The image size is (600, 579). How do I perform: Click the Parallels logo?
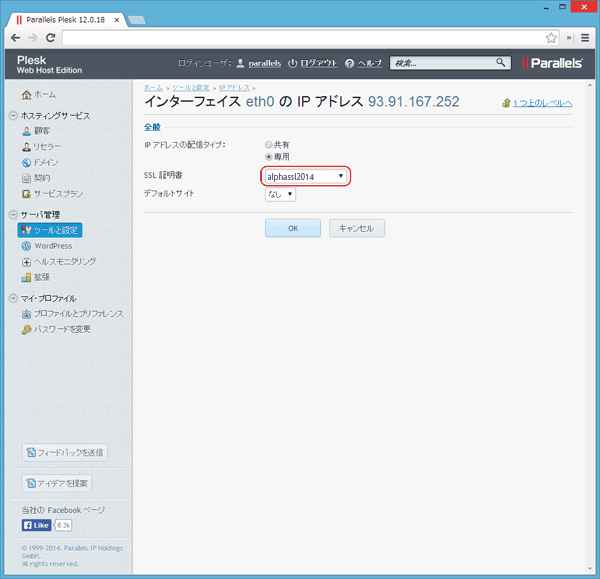[x=553, y=63]
